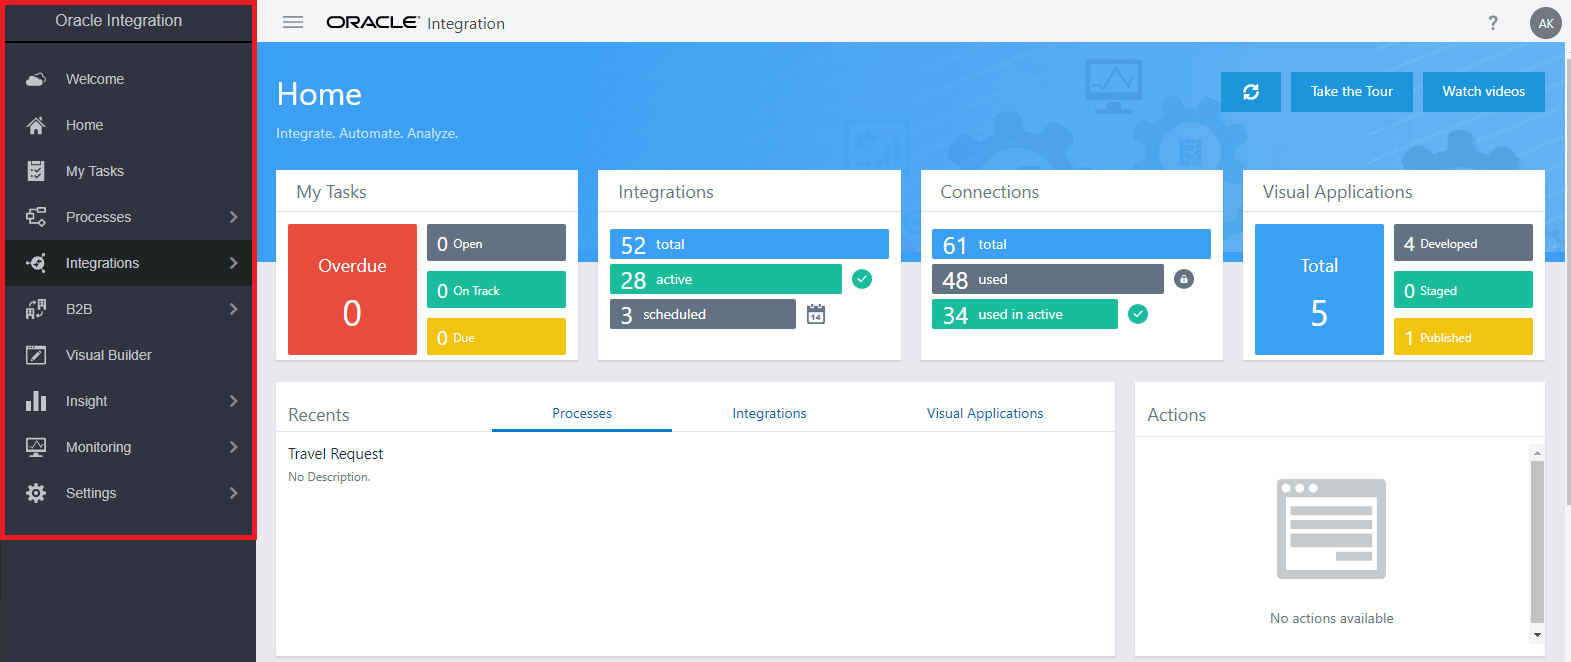The height and width of the screenshot is (662, 1571).
Task: Click the checkmark beside used in active
Action: point(1138,314)
